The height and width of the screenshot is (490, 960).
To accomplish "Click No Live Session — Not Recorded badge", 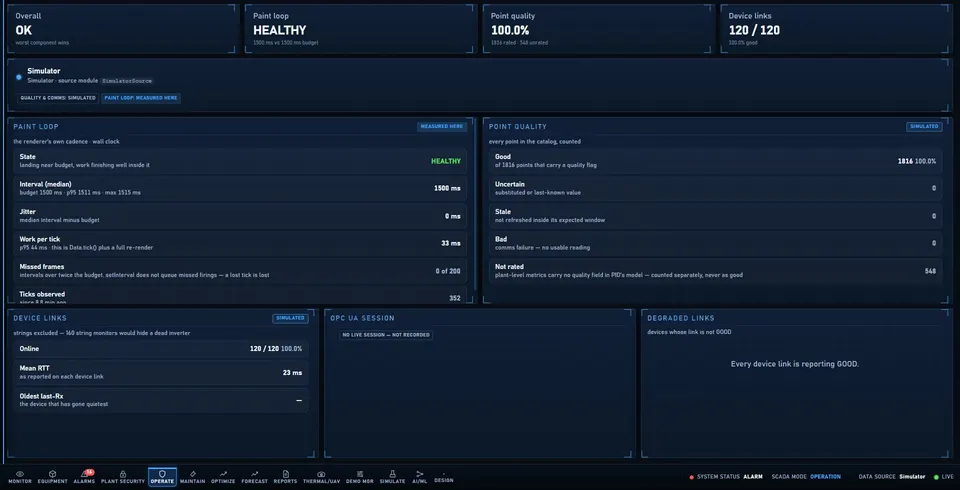I will pyautogui.click(x=386, y=335).
